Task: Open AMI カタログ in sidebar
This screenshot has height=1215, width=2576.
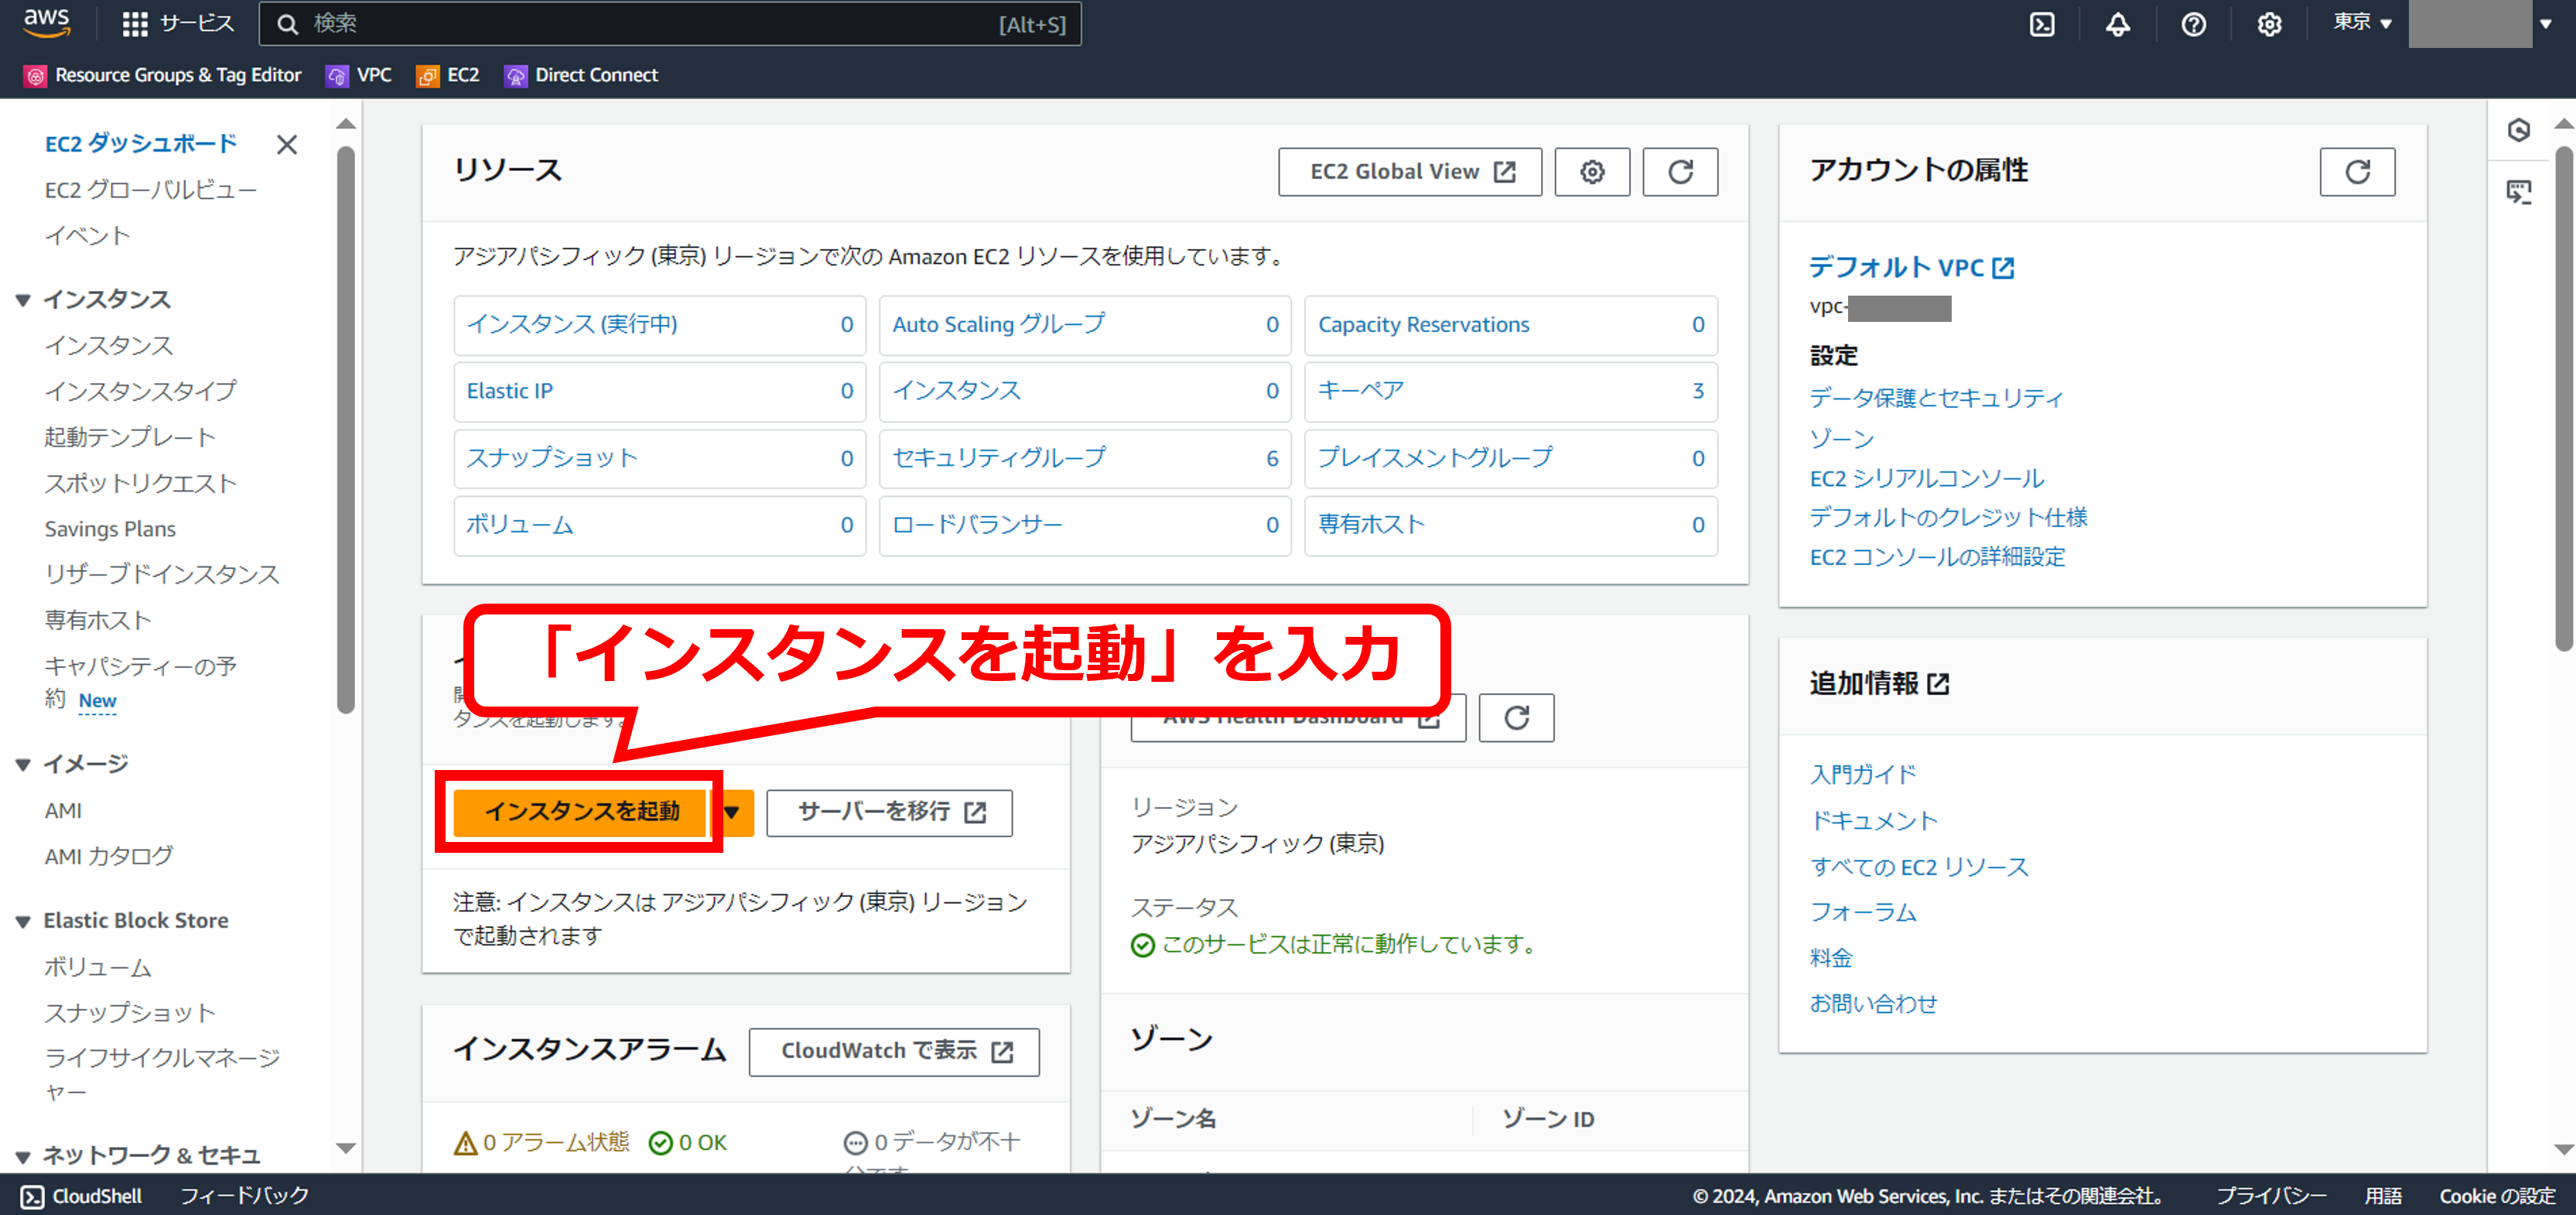Action: [x=109, y=857]
